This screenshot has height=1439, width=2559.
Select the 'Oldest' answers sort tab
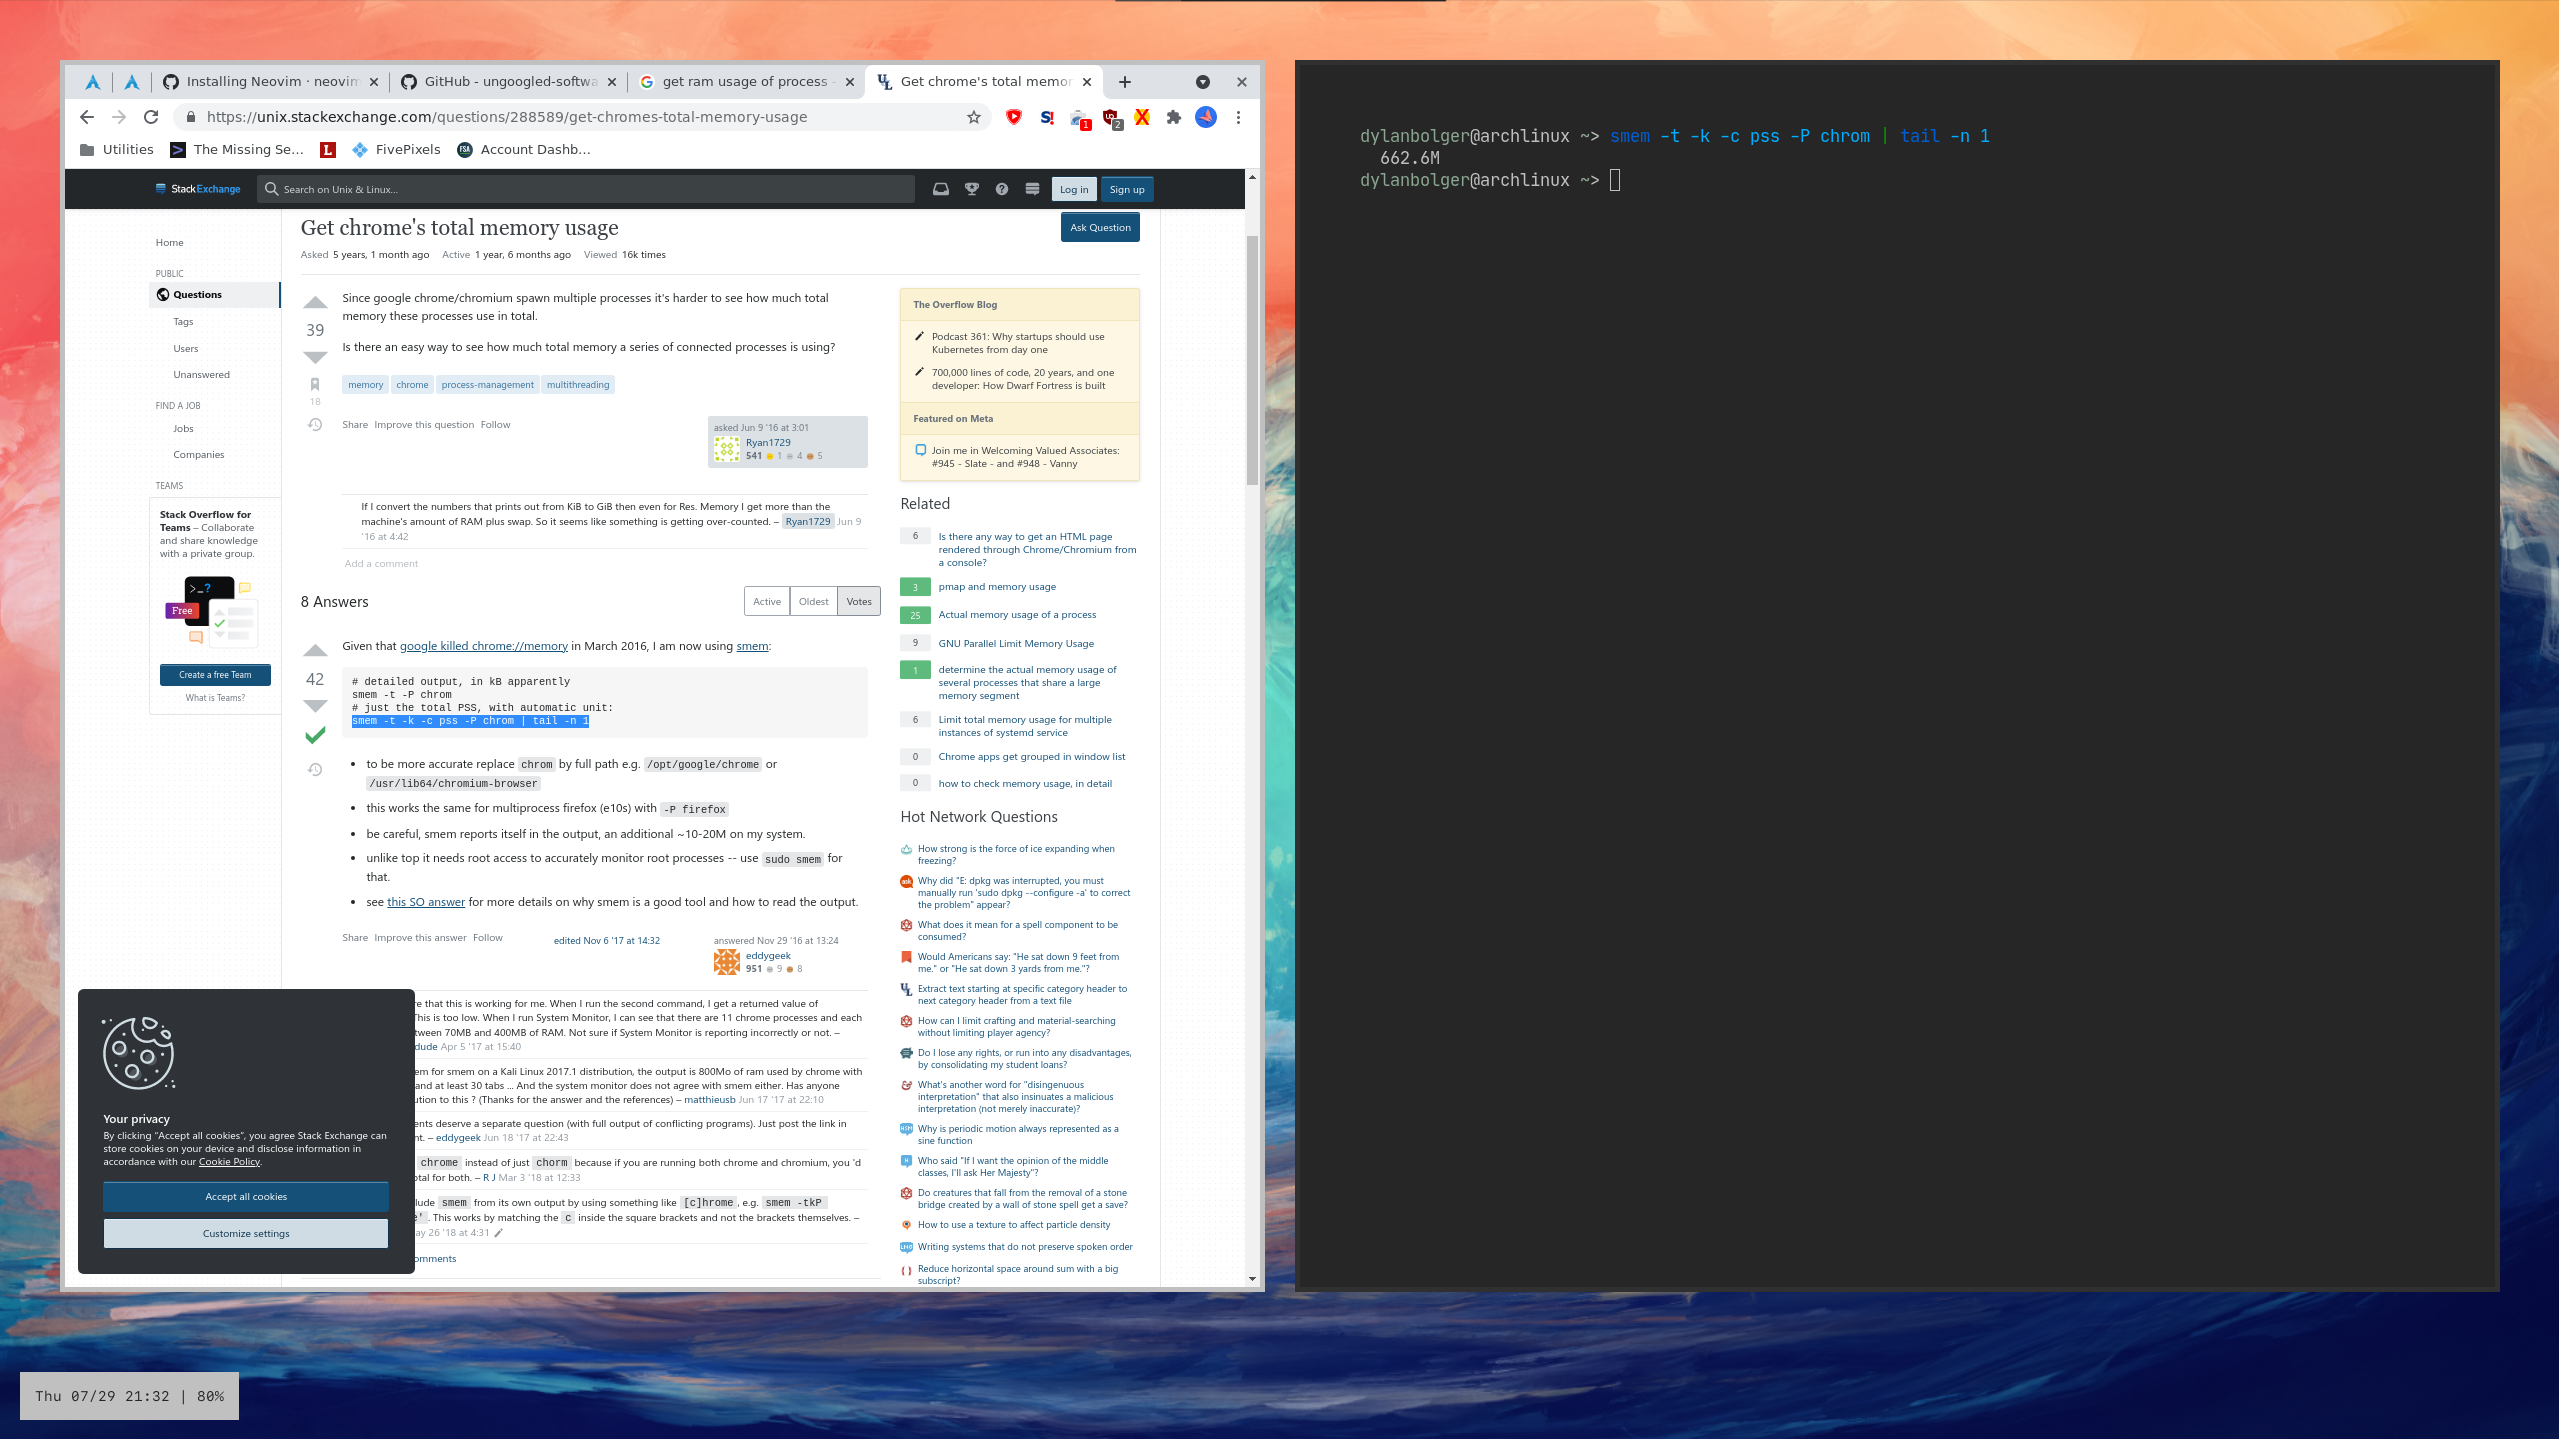[814, 601]
